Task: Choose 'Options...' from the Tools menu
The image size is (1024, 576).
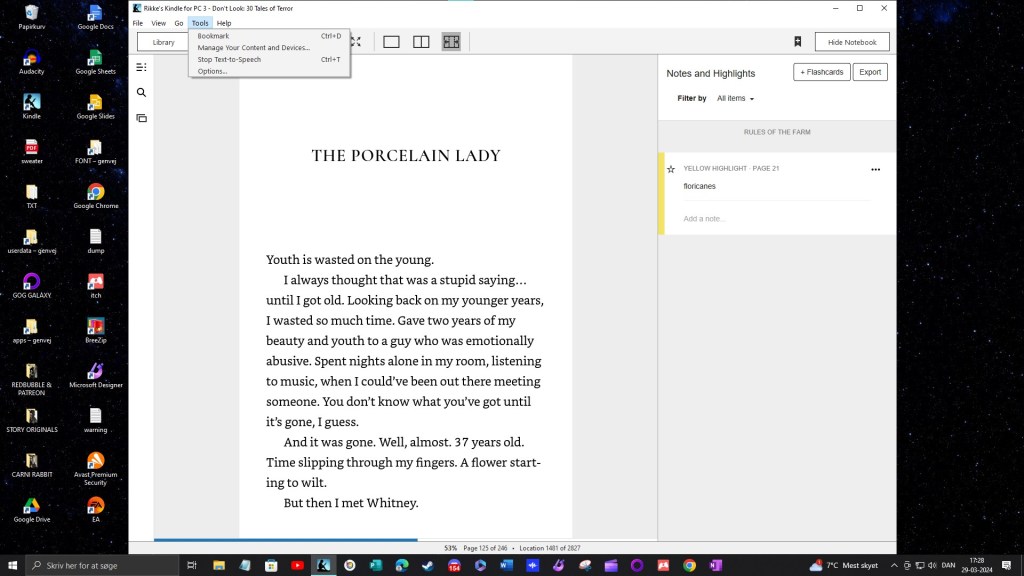Action: tap(212, 71)
